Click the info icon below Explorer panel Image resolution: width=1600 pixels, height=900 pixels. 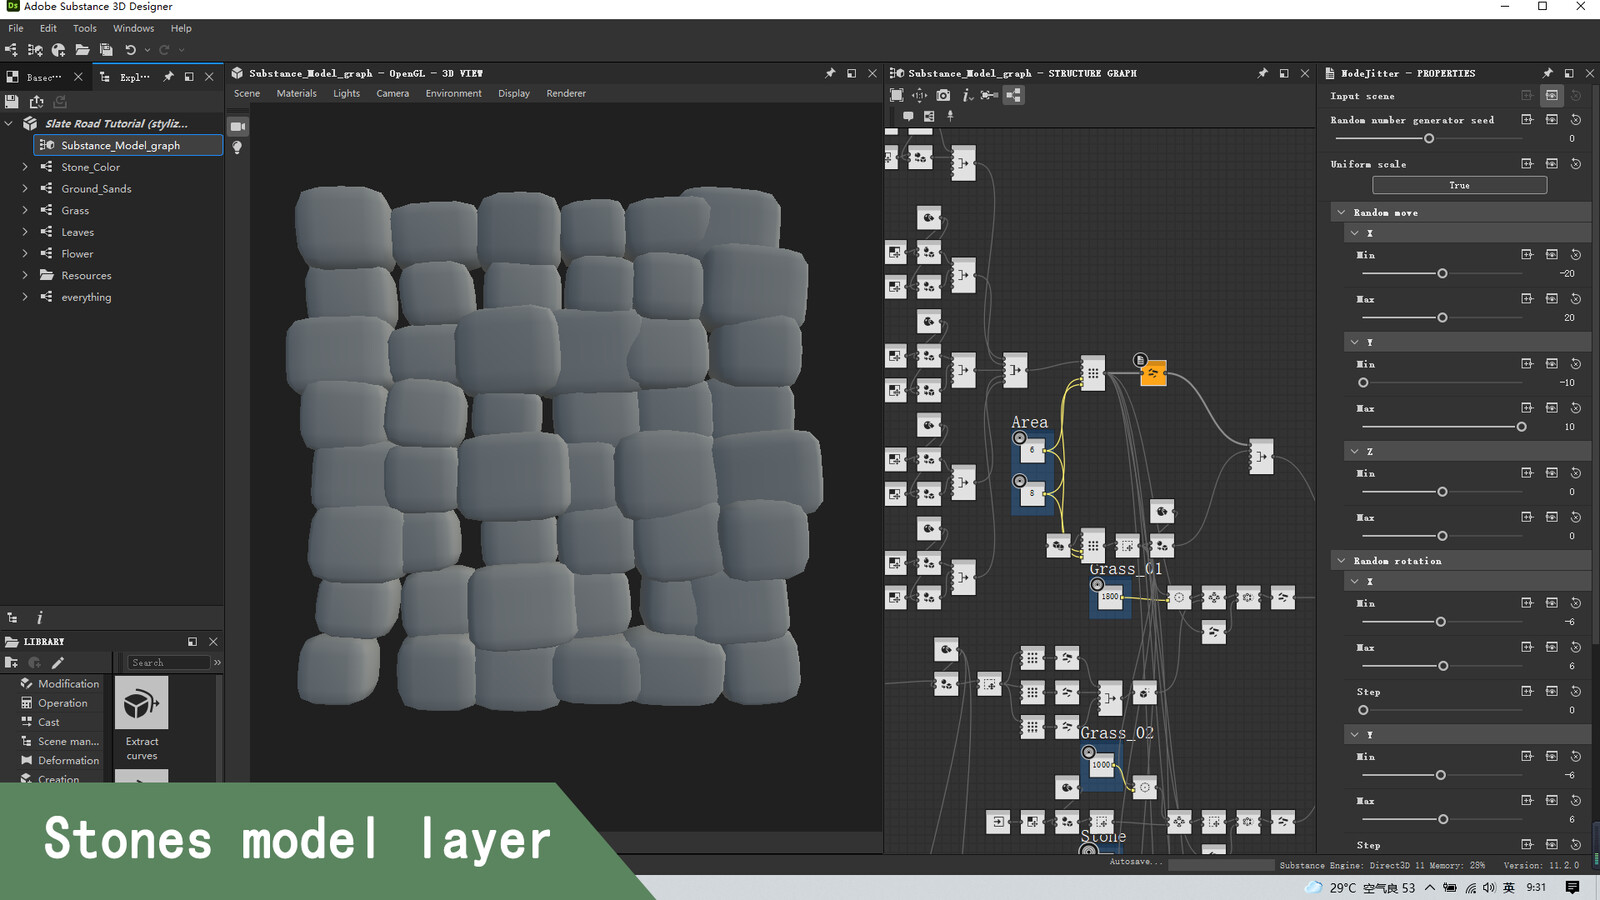coord(39,618)
